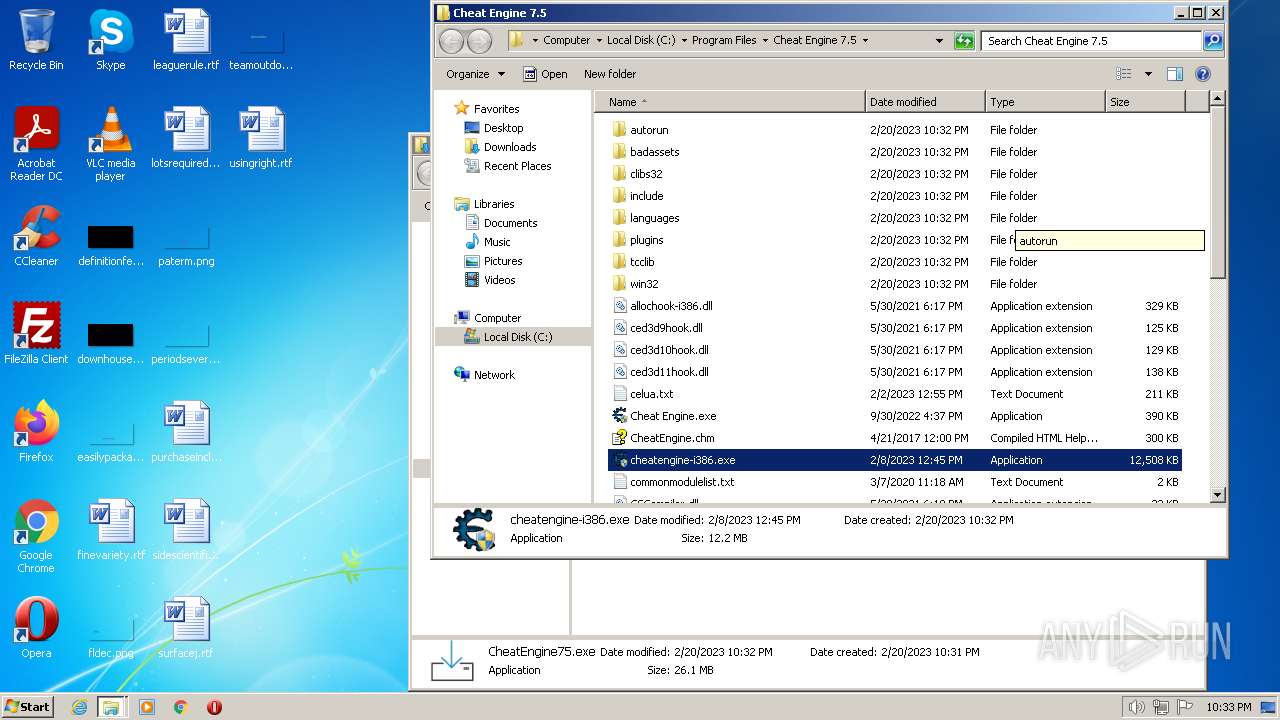Open the Start menu
This screenshot has width=1280, height=720.
pos(28,707)
